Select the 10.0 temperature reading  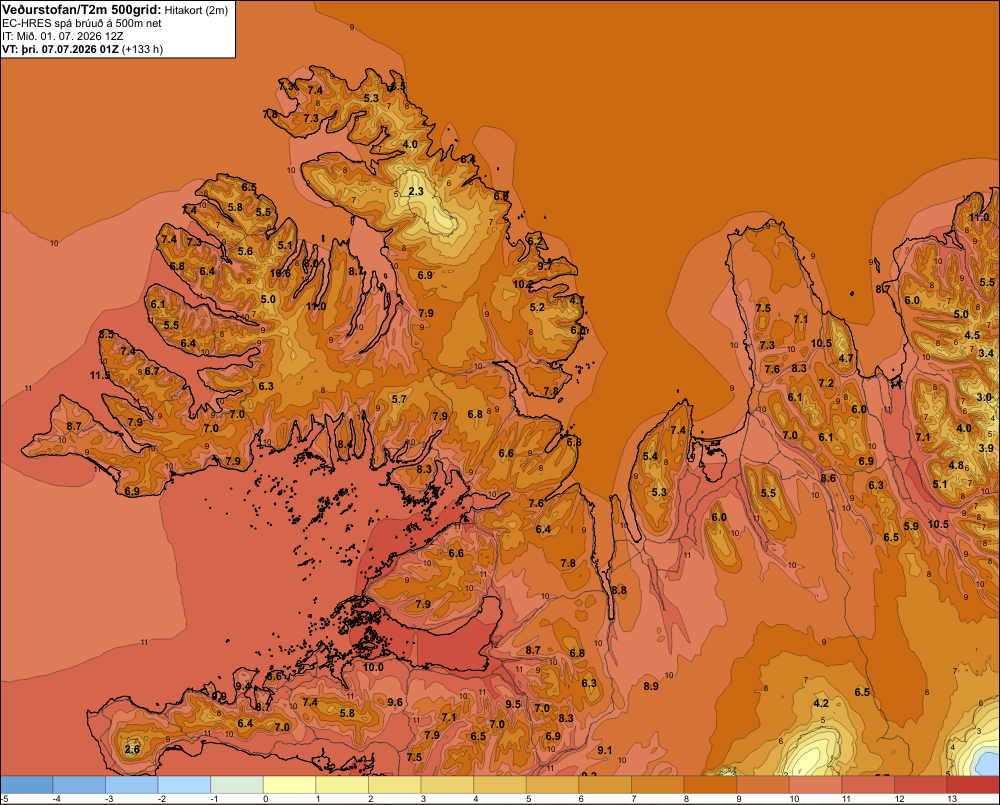[373, 667]
